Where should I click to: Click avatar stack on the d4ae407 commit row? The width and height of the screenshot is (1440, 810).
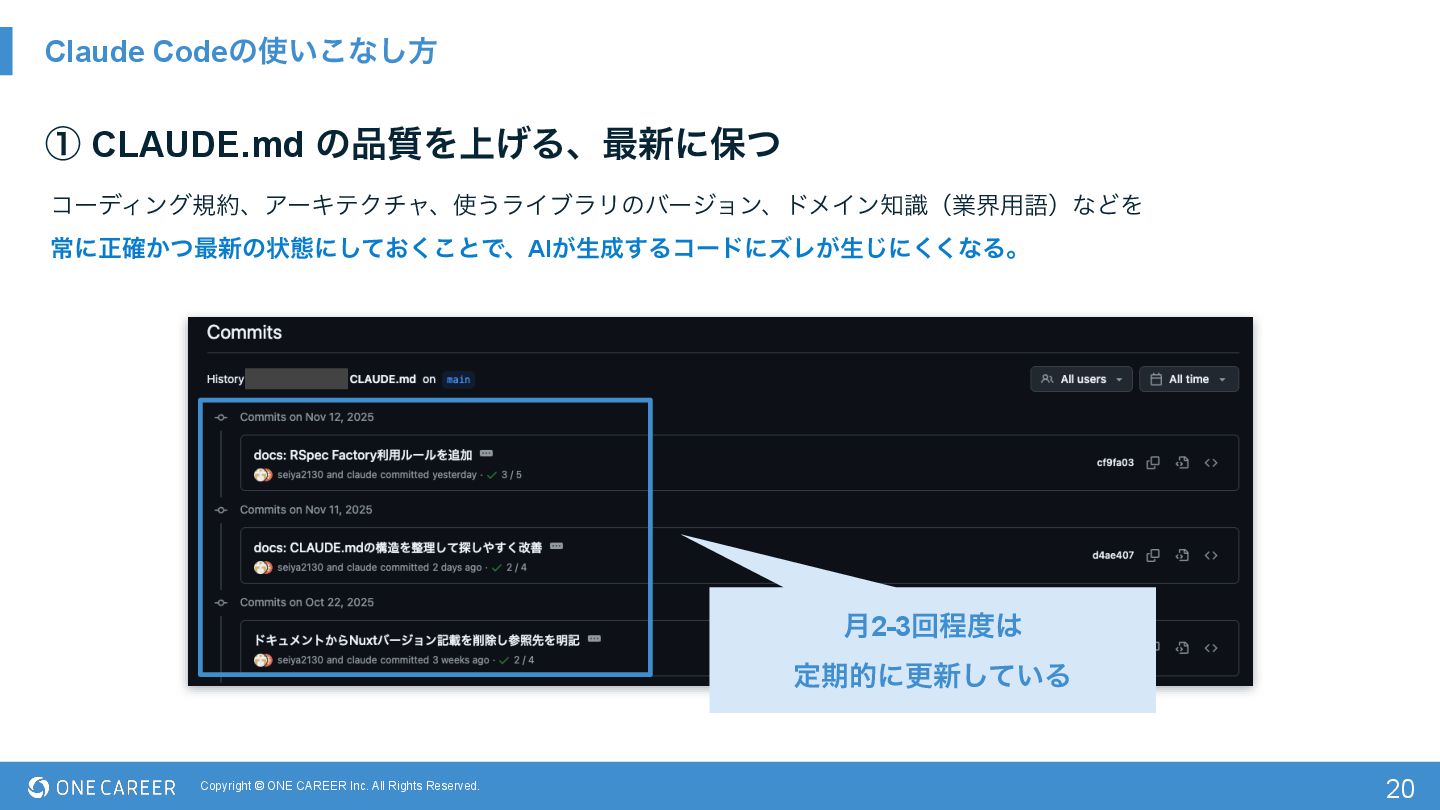263,568
